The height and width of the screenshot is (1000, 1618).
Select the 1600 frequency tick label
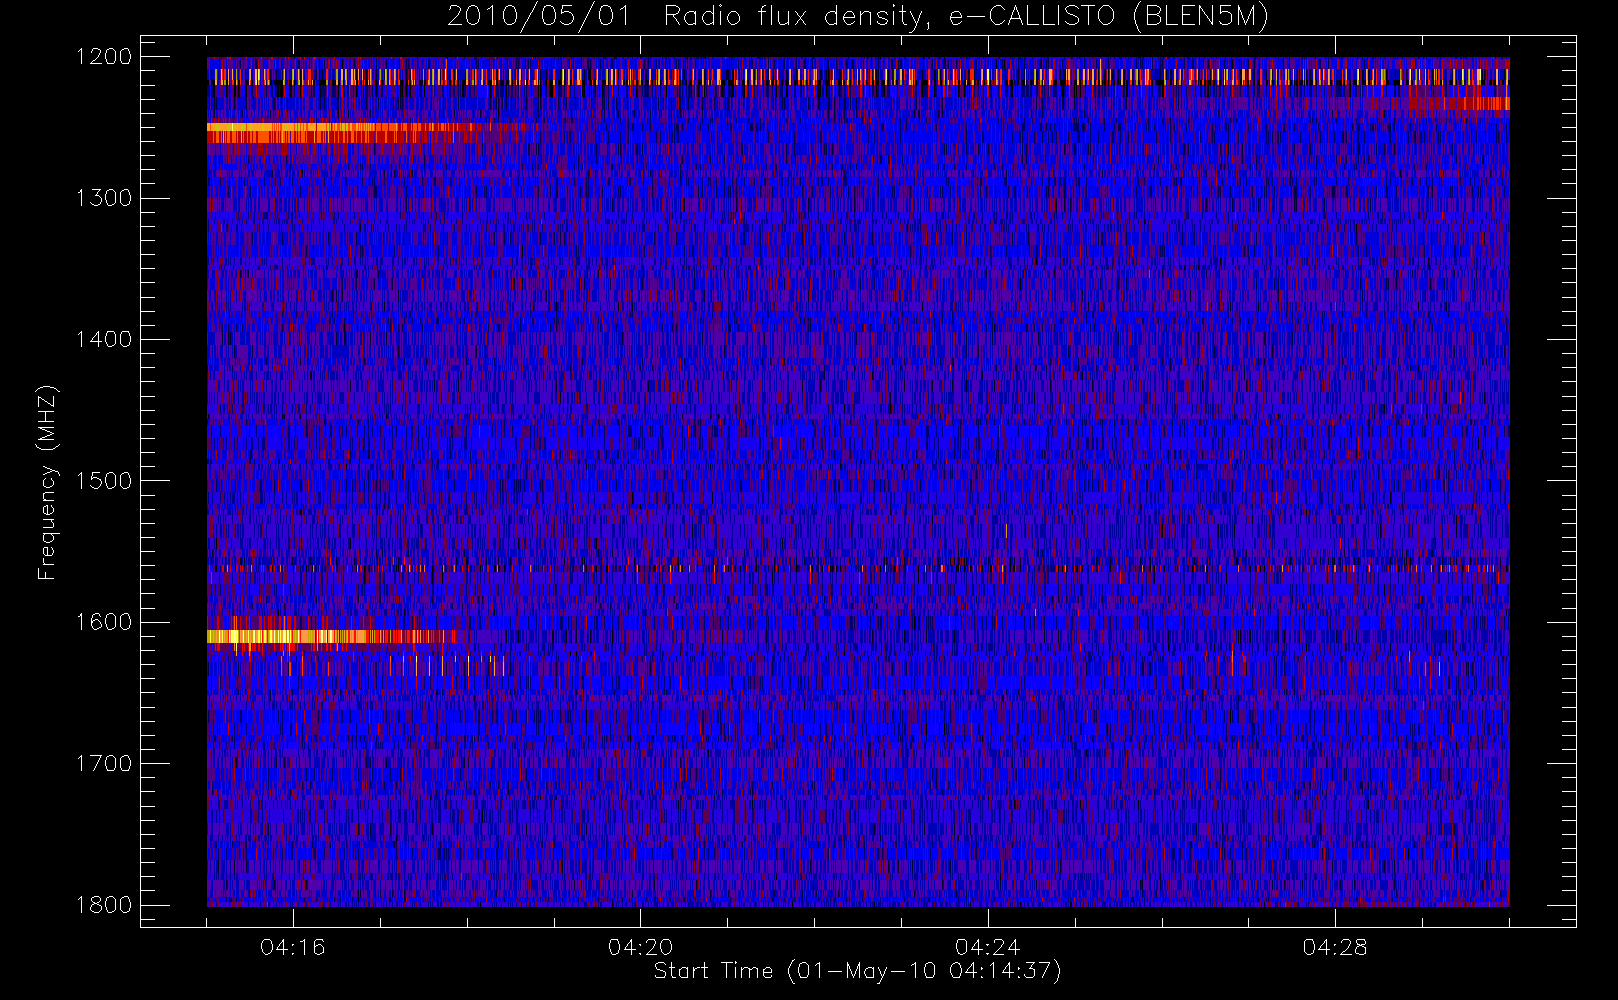(104, 622)
